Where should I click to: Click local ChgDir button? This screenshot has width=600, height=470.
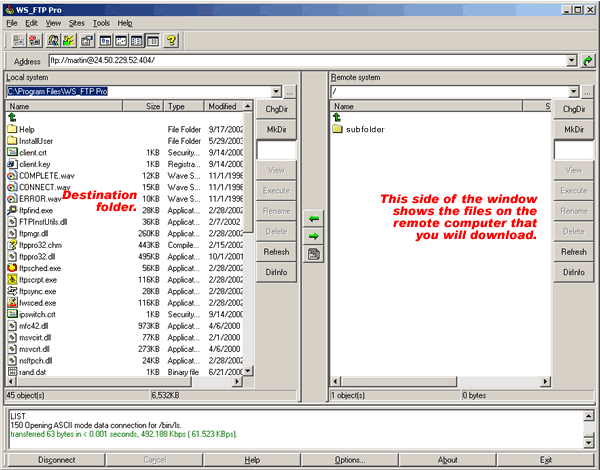tap(276, 109)
